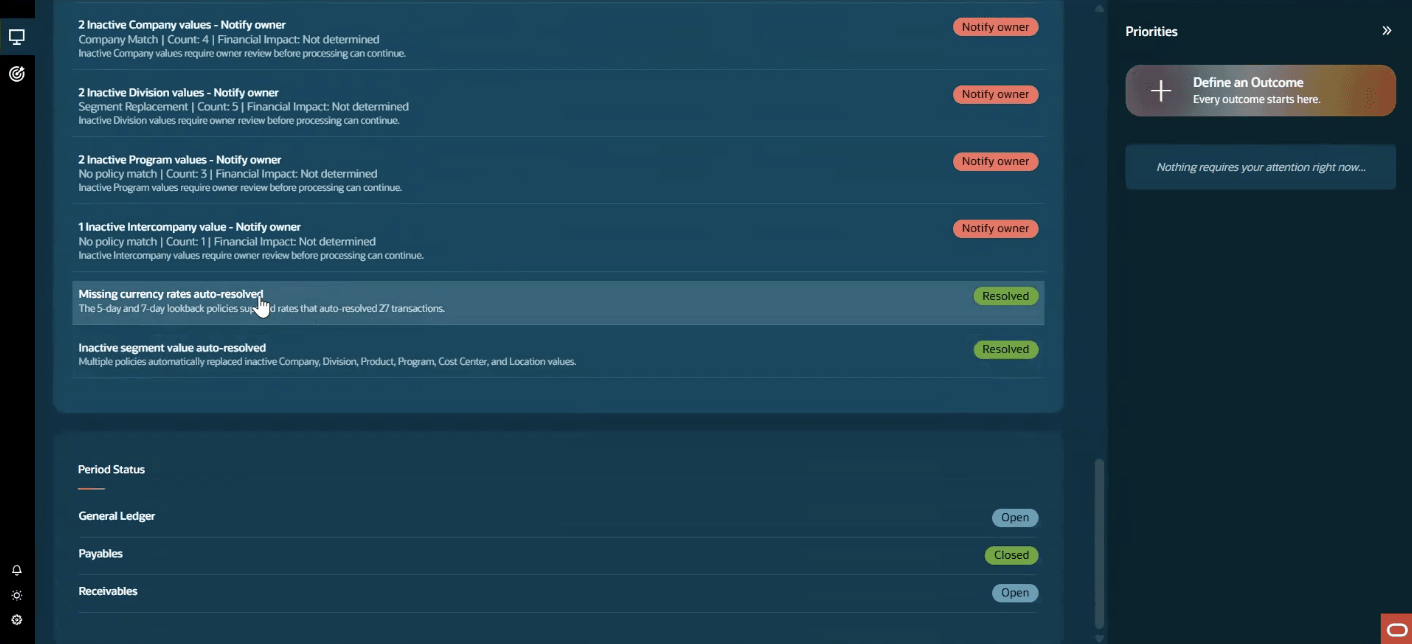The width and height of the screenshot is (1412, 644).
Task: Click Notify owner for Inactive Intercompany value
Action: 995,228
